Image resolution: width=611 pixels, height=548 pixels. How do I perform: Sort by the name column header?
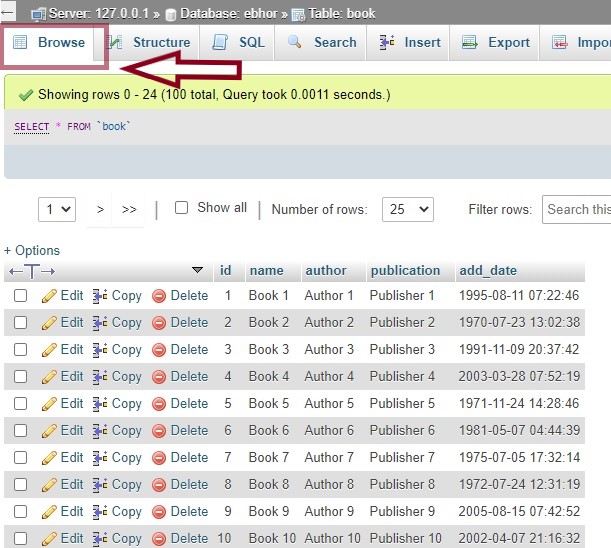pyautogui.click(x=267, y=270)
